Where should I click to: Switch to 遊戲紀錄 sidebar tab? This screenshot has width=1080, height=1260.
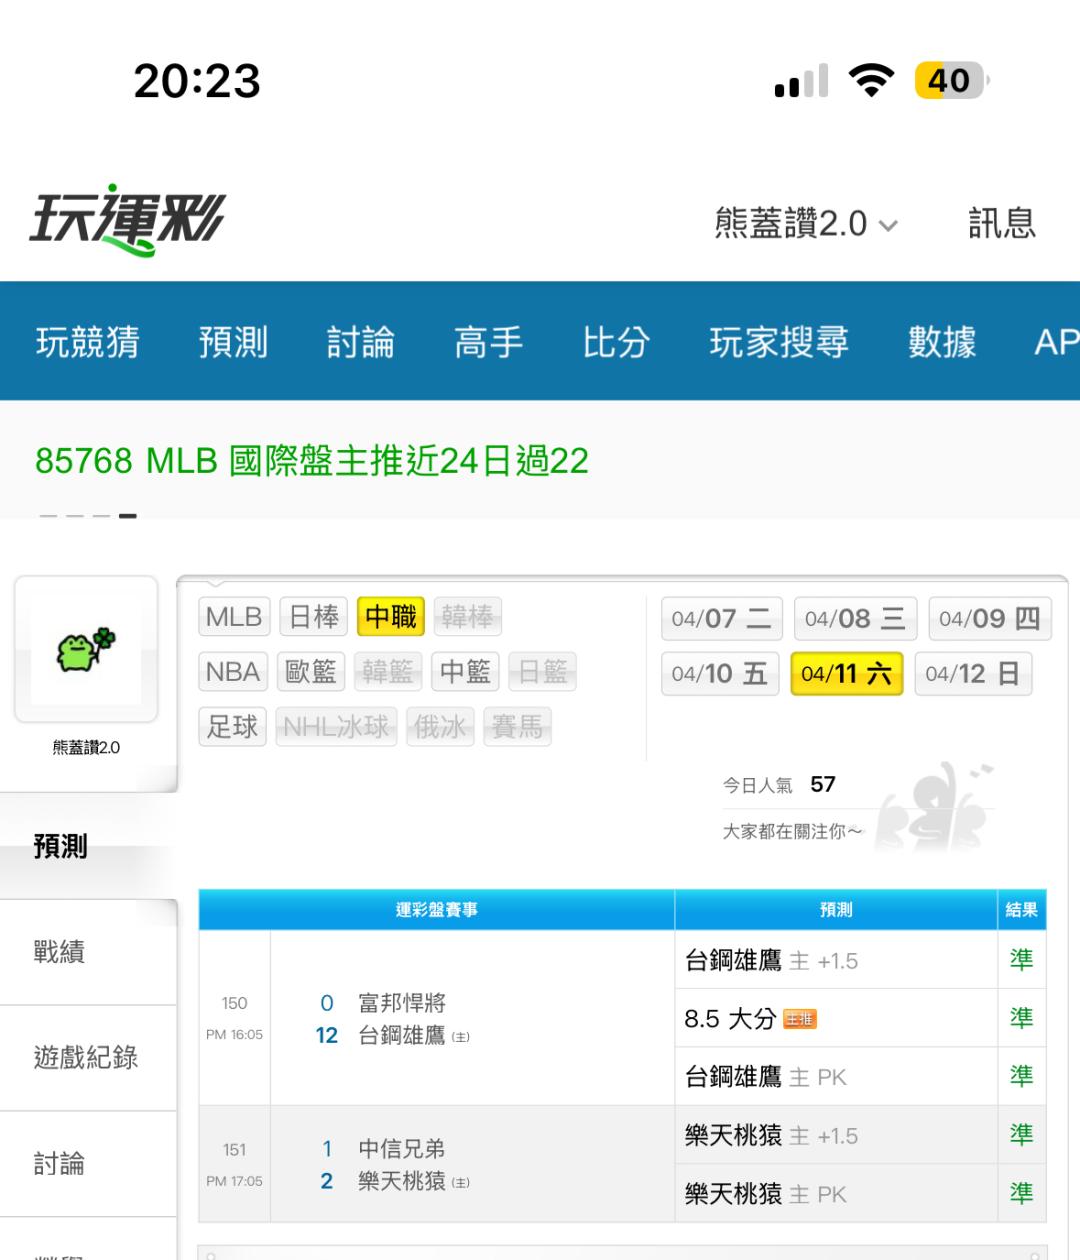click(86, 1057)
